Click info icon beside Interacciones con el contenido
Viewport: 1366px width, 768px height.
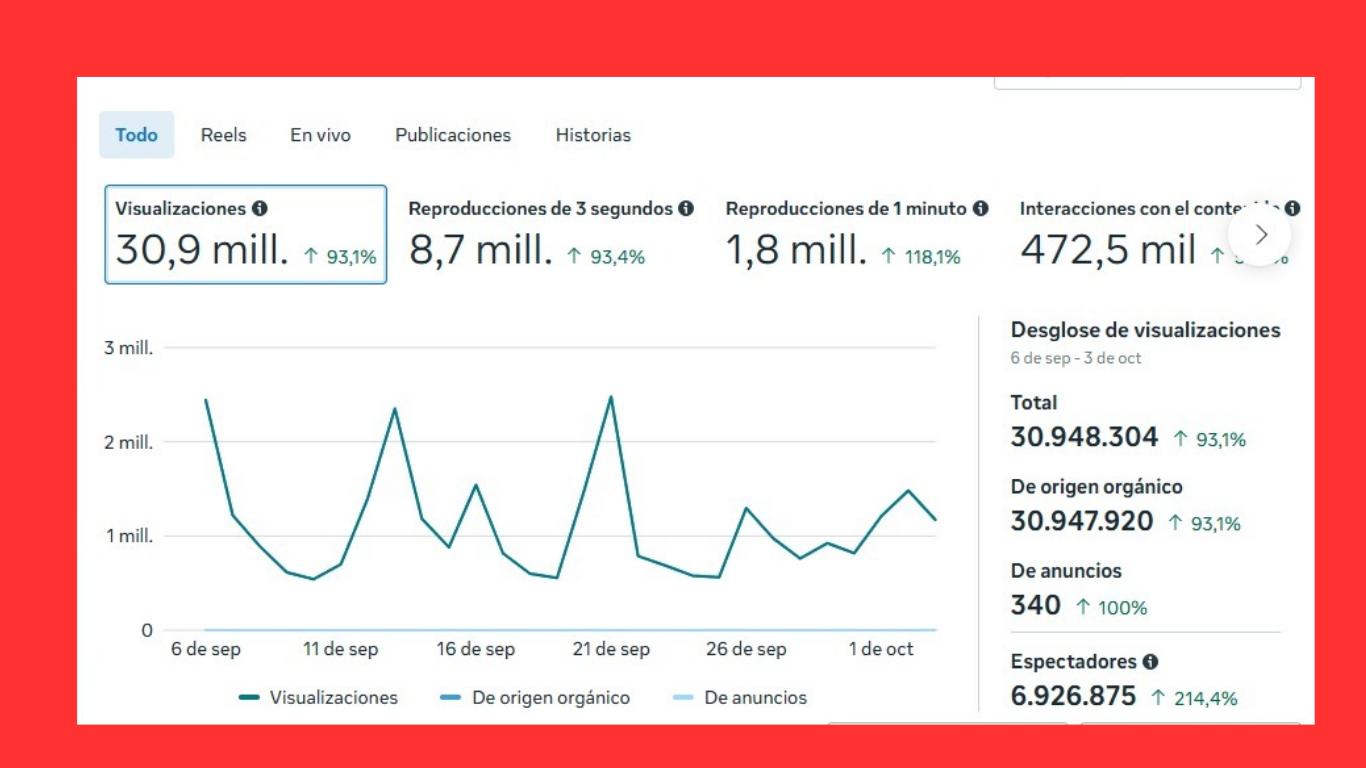[x=1293, y=209]
